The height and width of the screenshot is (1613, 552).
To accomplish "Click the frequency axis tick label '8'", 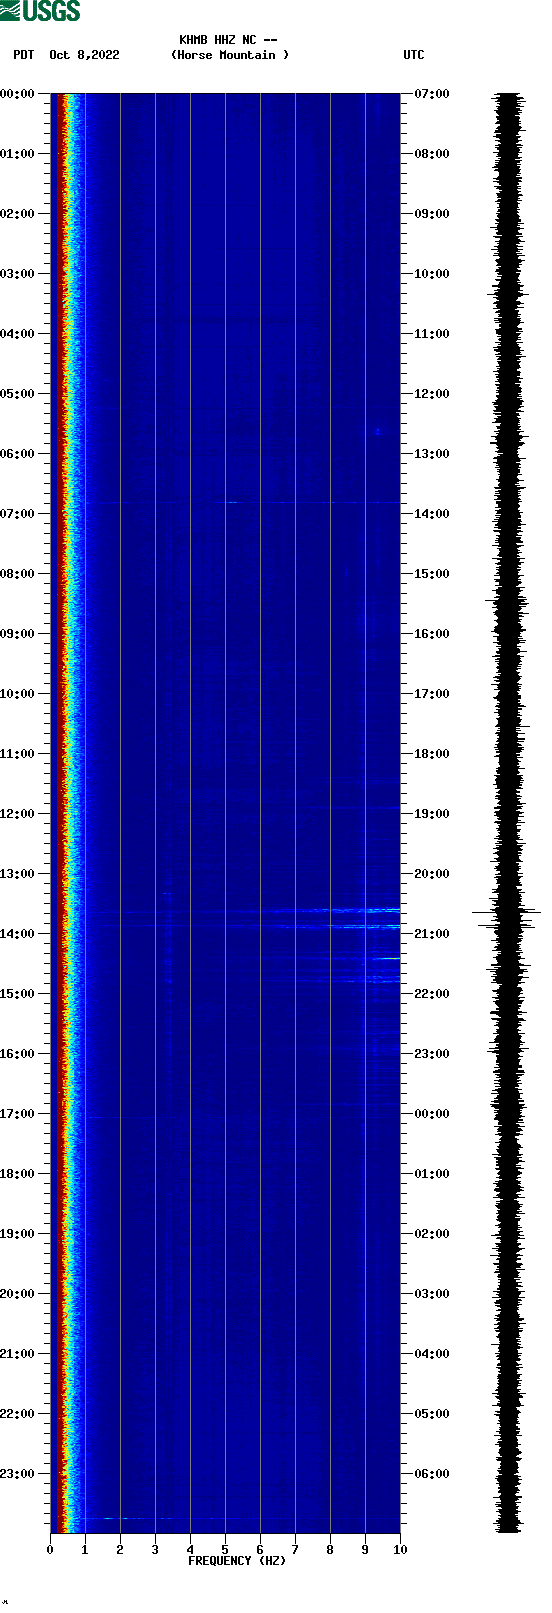I will (330, 1550).
